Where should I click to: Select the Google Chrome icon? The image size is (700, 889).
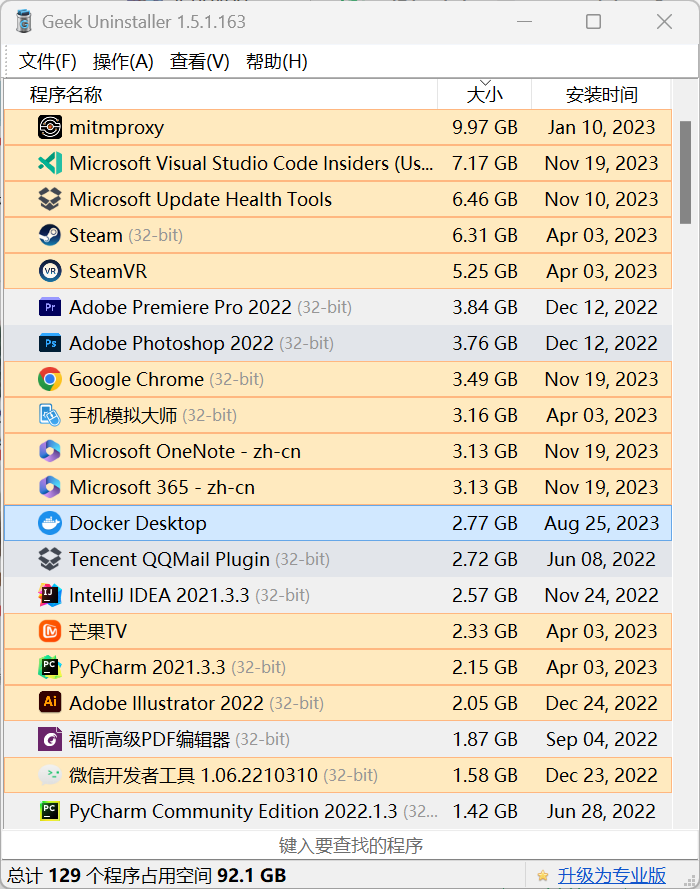[50, 379]
